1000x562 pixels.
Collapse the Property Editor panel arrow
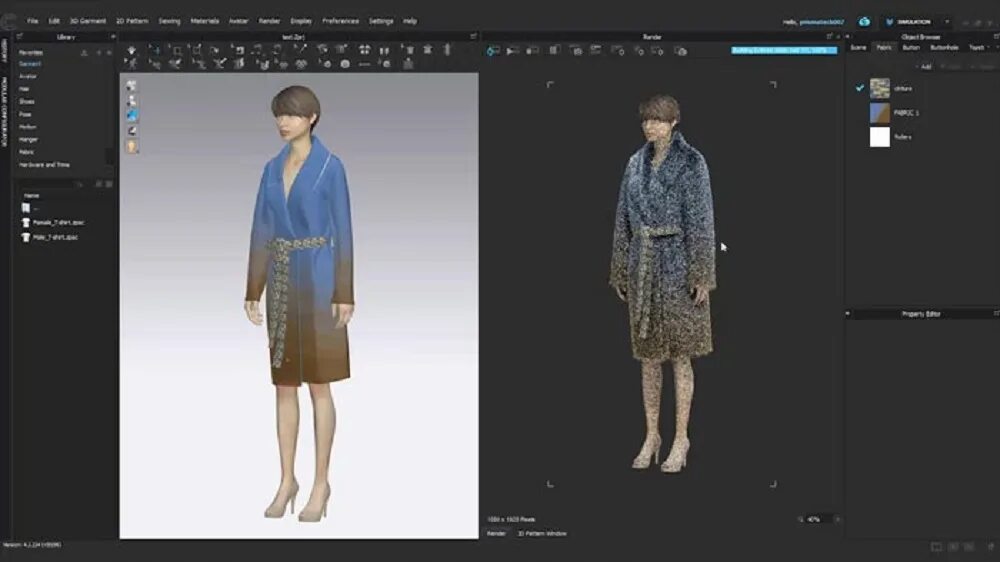(x=848, y=314)
